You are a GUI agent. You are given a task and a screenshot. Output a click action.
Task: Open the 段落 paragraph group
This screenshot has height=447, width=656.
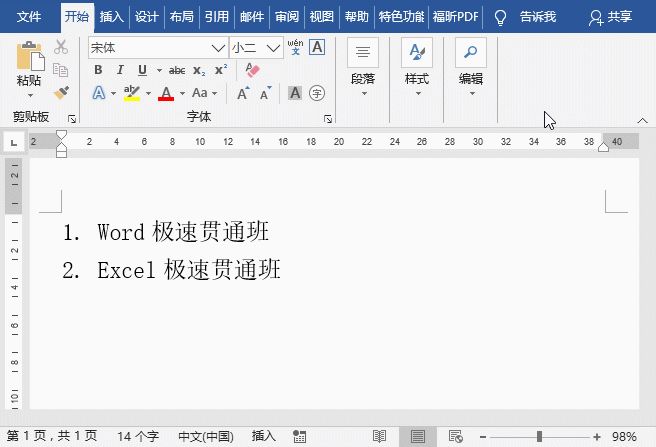click(x=363, y=67)
